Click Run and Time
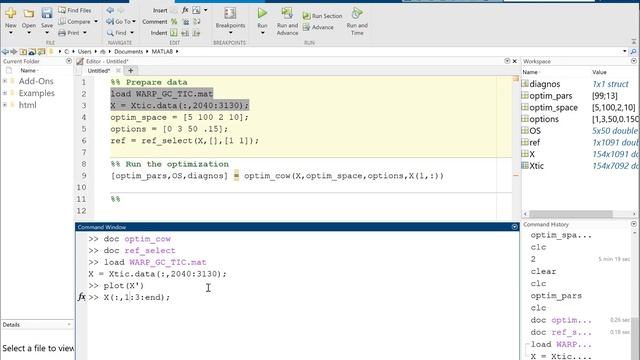 pos(357,21)
